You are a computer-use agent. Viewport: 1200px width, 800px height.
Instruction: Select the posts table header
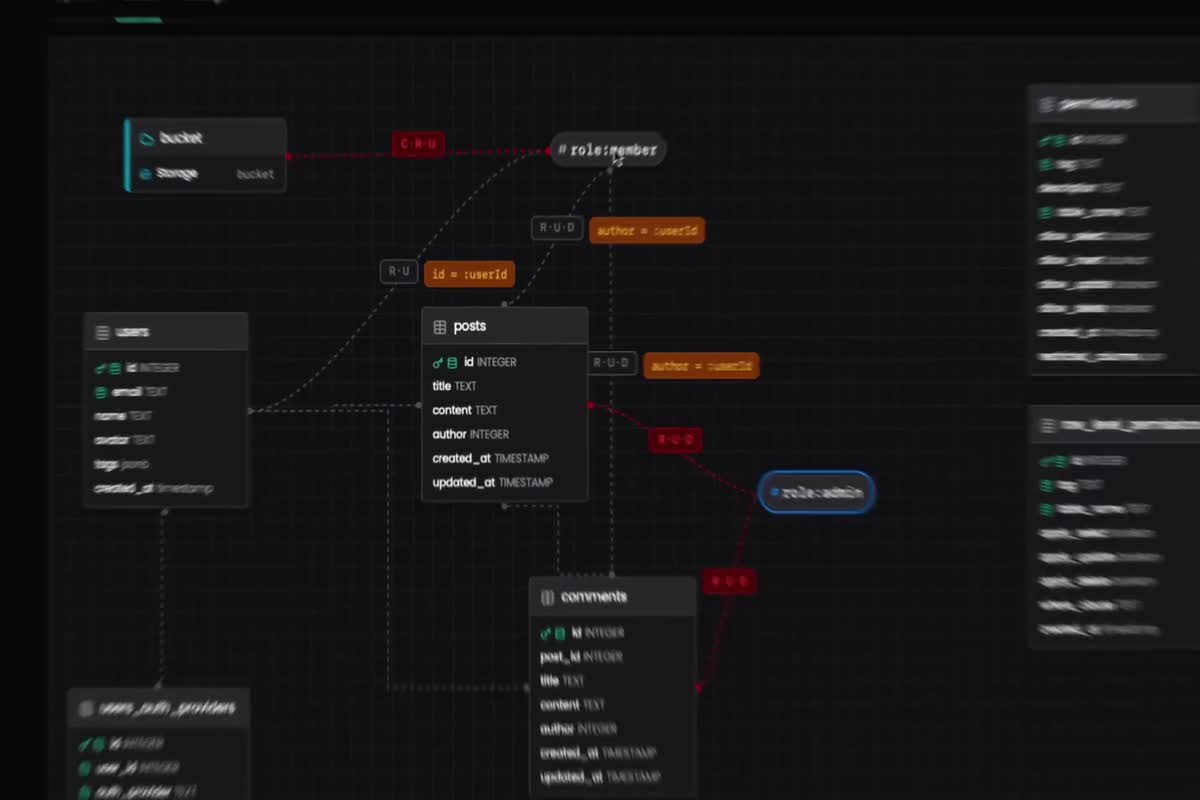tap(505, 327)
